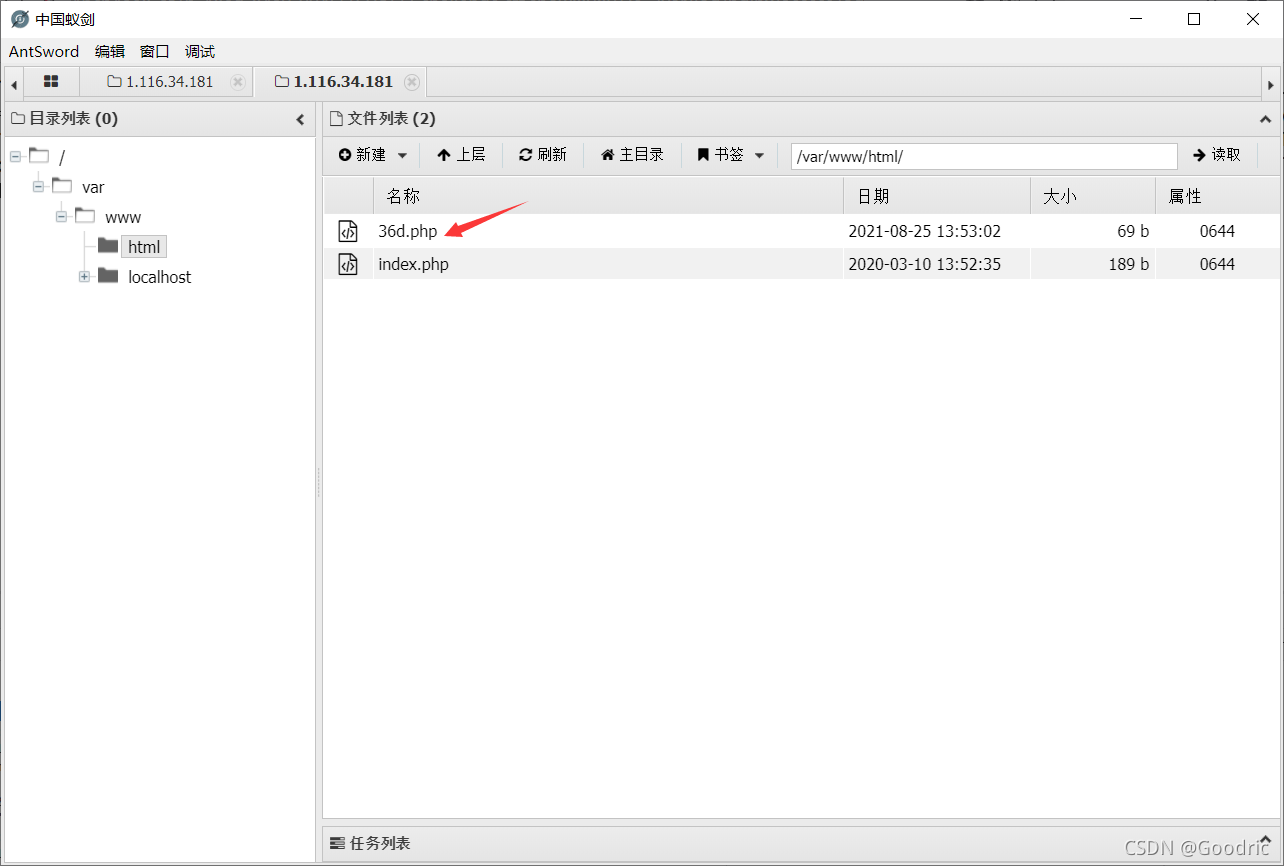This screenshot has height=866, width=1284.
Task: Click the localhost folder icon
Action: pos(108,276)
